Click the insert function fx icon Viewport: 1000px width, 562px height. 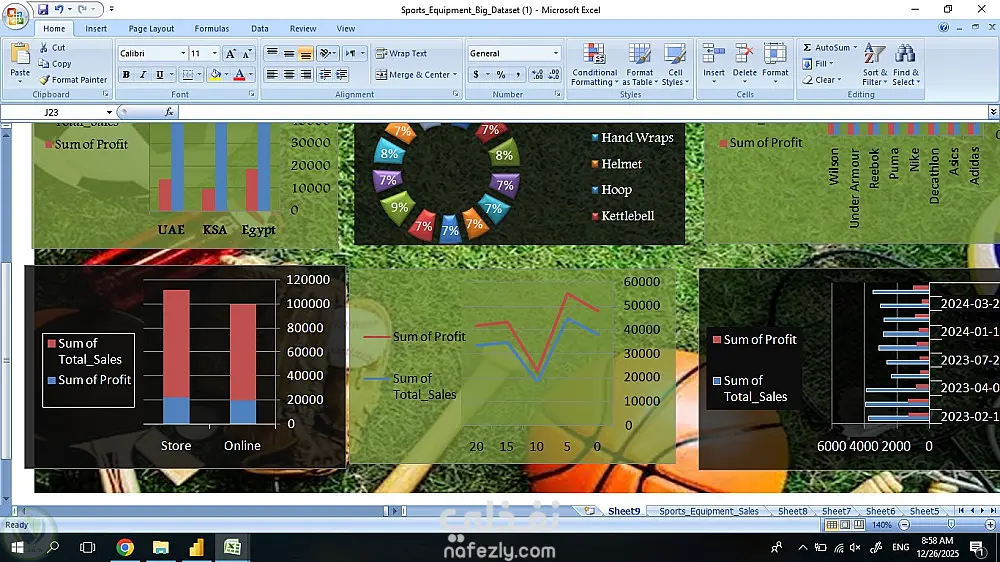point(169,112)
